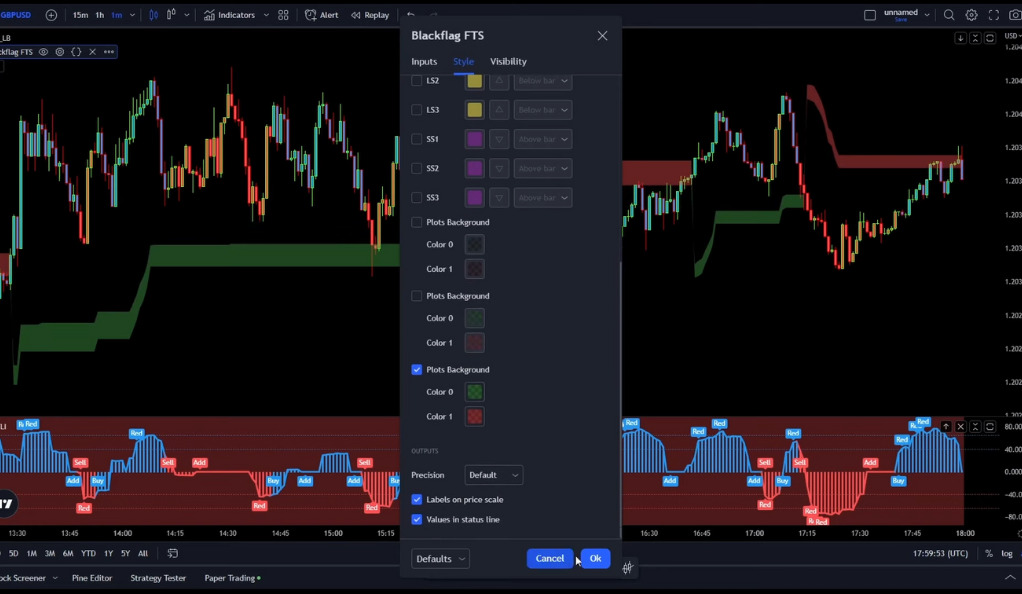Enable the first Plots Background checkbox

pos(416,222)
